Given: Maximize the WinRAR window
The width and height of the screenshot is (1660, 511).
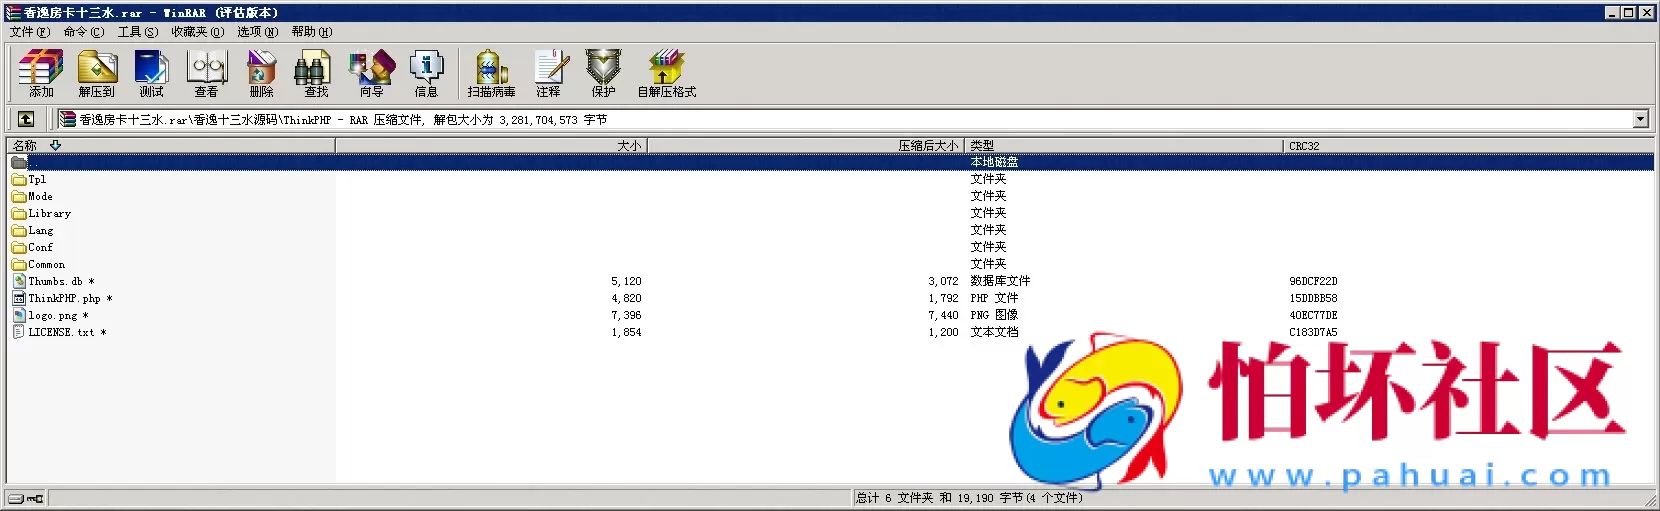Looking at the screenshot, I should pyautogui.click(x=1629, y=13).
